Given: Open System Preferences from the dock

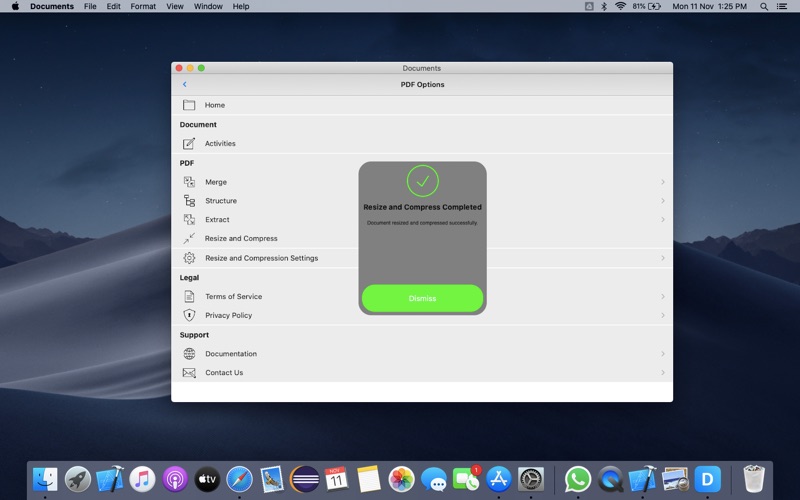Looking at the screenshot, I should (x=531, y=480).
